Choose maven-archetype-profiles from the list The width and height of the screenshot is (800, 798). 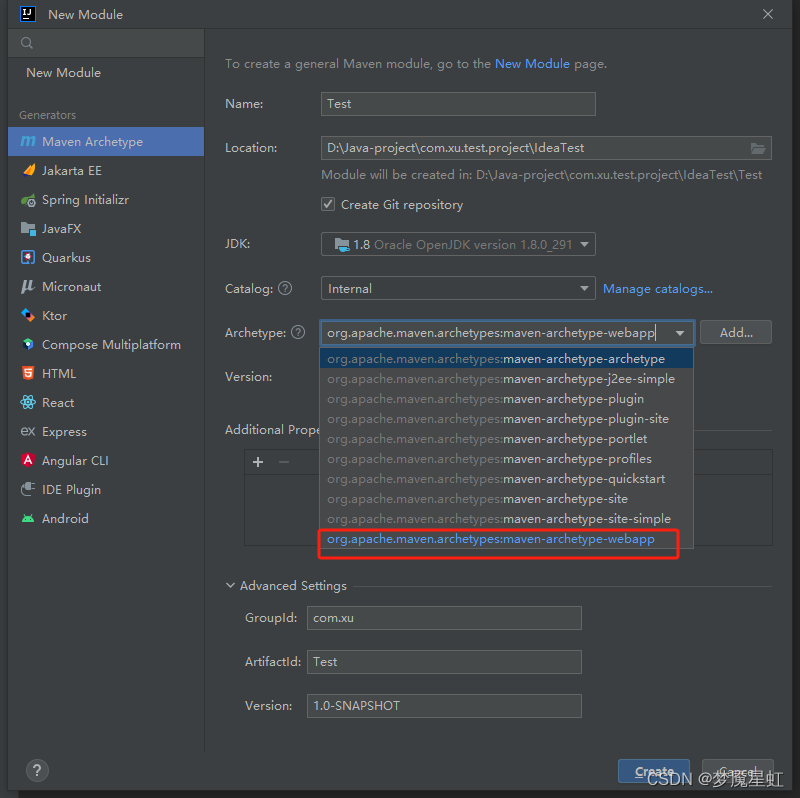[x=506, y=459]
